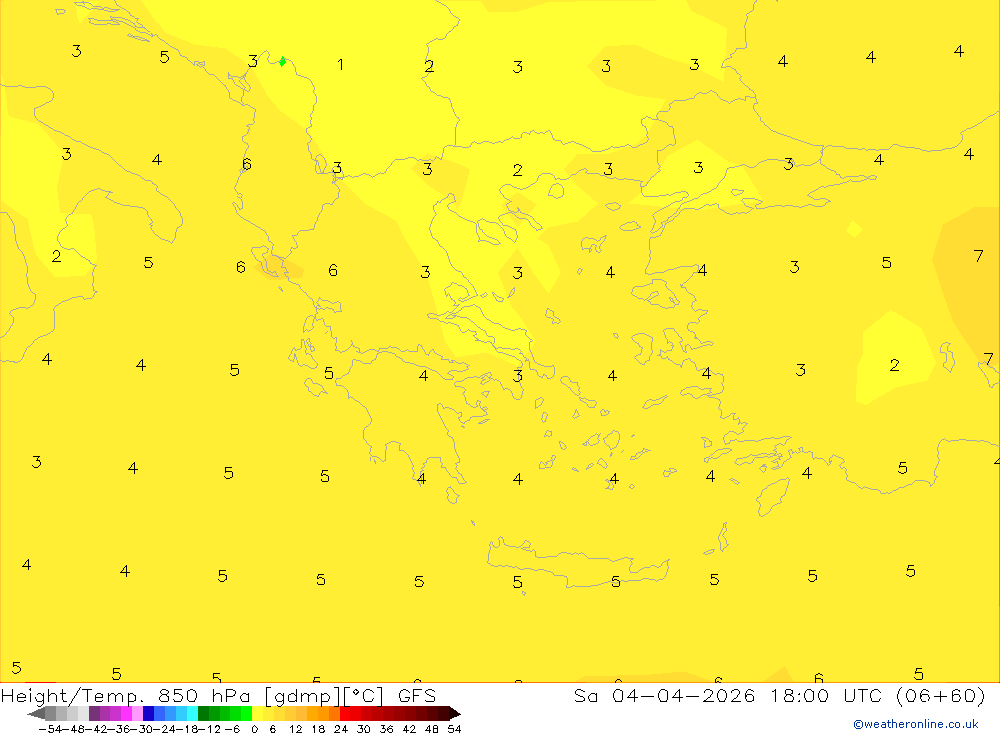Screen dimensions: 1000x733
Task: Select the temperature value '1' on the map
Action: [341, 64]
